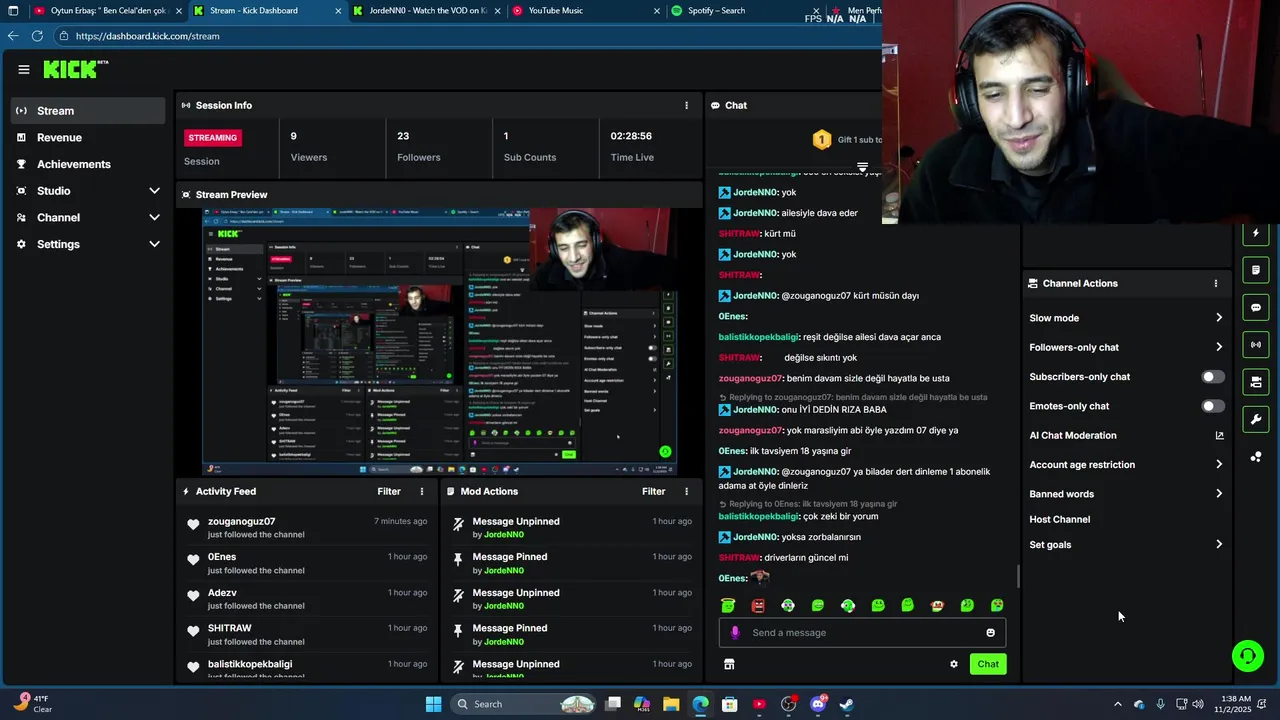The width and height of the screenshot is (1280, 720).
Task: Open File Explorer from the taskbar
Action: point(671,704)
